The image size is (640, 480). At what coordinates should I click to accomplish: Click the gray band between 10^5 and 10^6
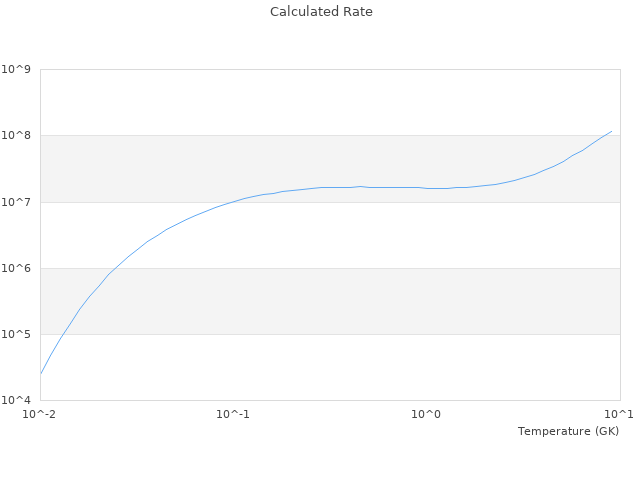(x=330, y=301)
